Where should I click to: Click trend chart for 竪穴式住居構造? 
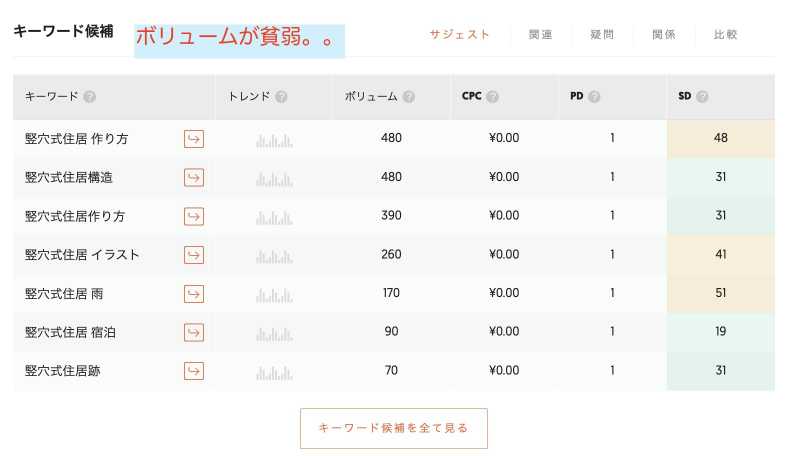pos(274,178)
